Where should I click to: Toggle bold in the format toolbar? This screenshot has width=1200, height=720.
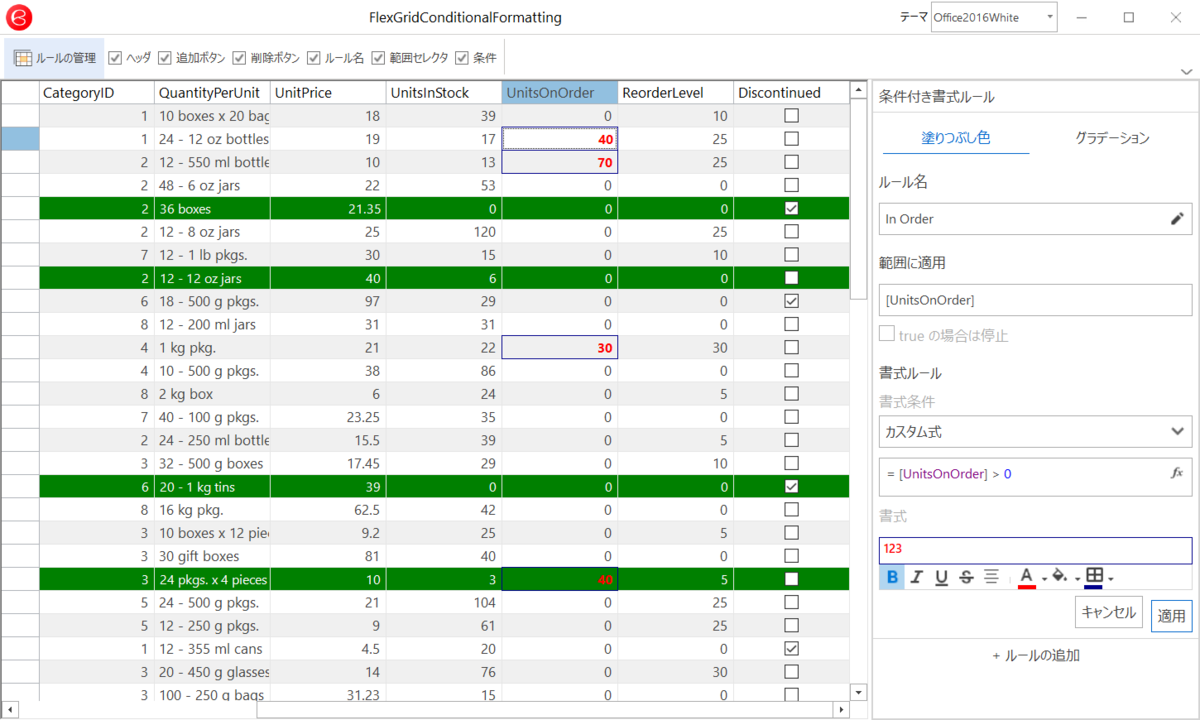[x=891, y=577]
